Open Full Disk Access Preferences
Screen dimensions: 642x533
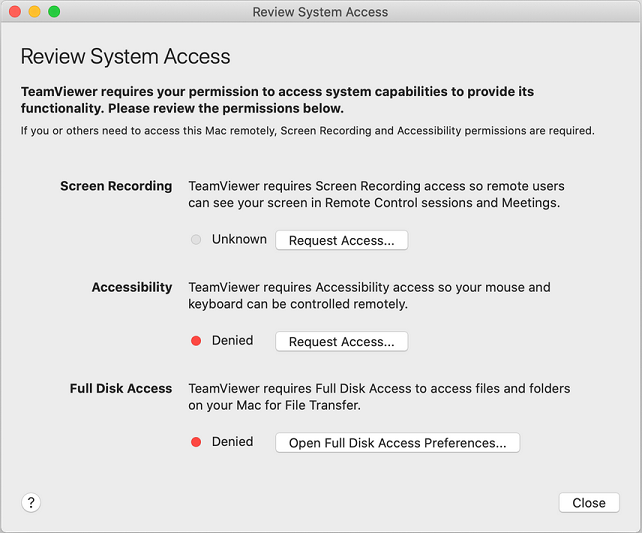pyautogui.click(x=397, y=442)
